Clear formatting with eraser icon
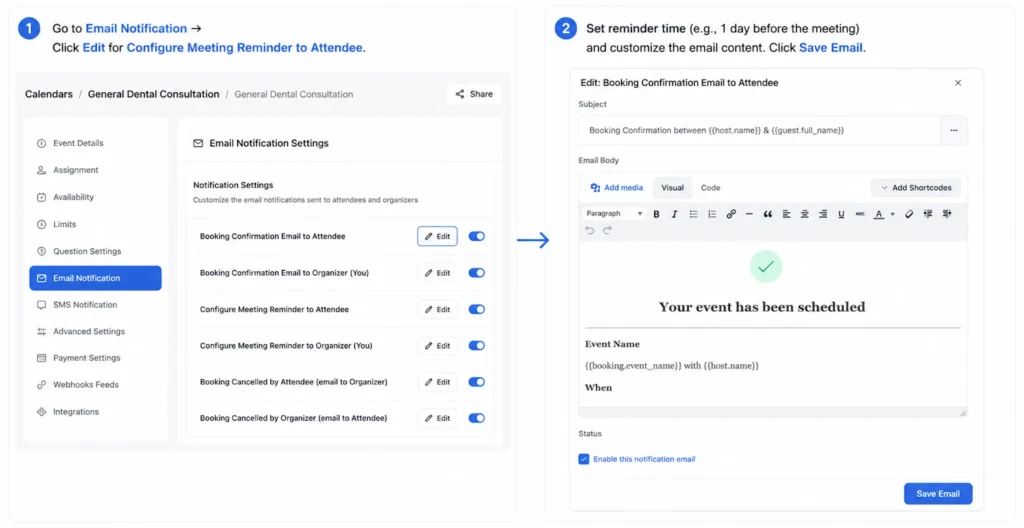Viewport: 1024px width, 528px height. pyautogui.click(x=909, y=214)
